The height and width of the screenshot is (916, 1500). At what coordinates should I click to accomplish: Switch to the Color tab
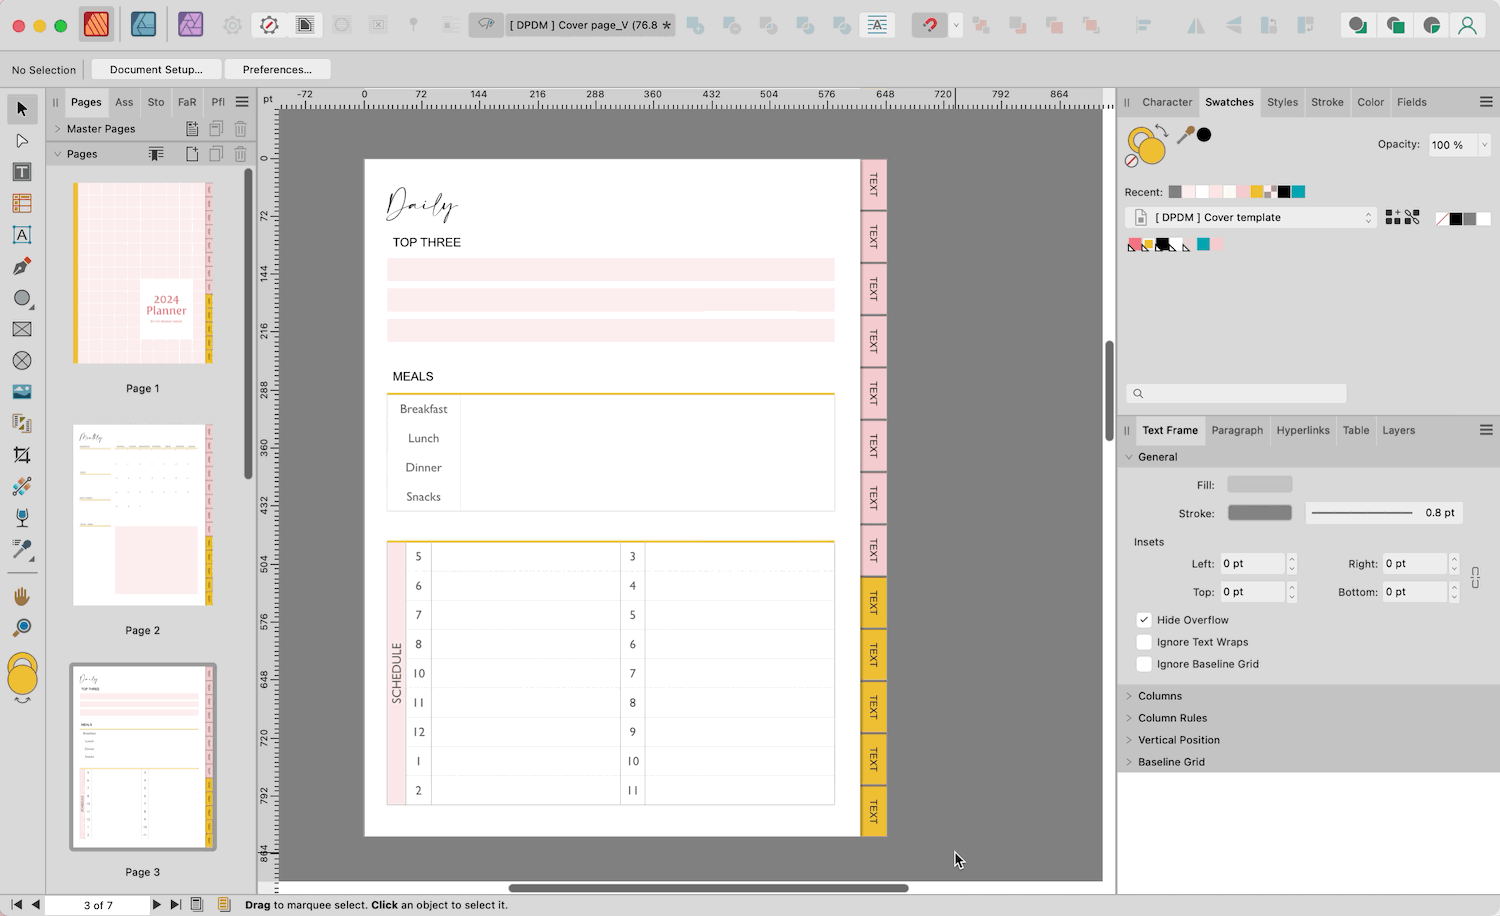1370,101
